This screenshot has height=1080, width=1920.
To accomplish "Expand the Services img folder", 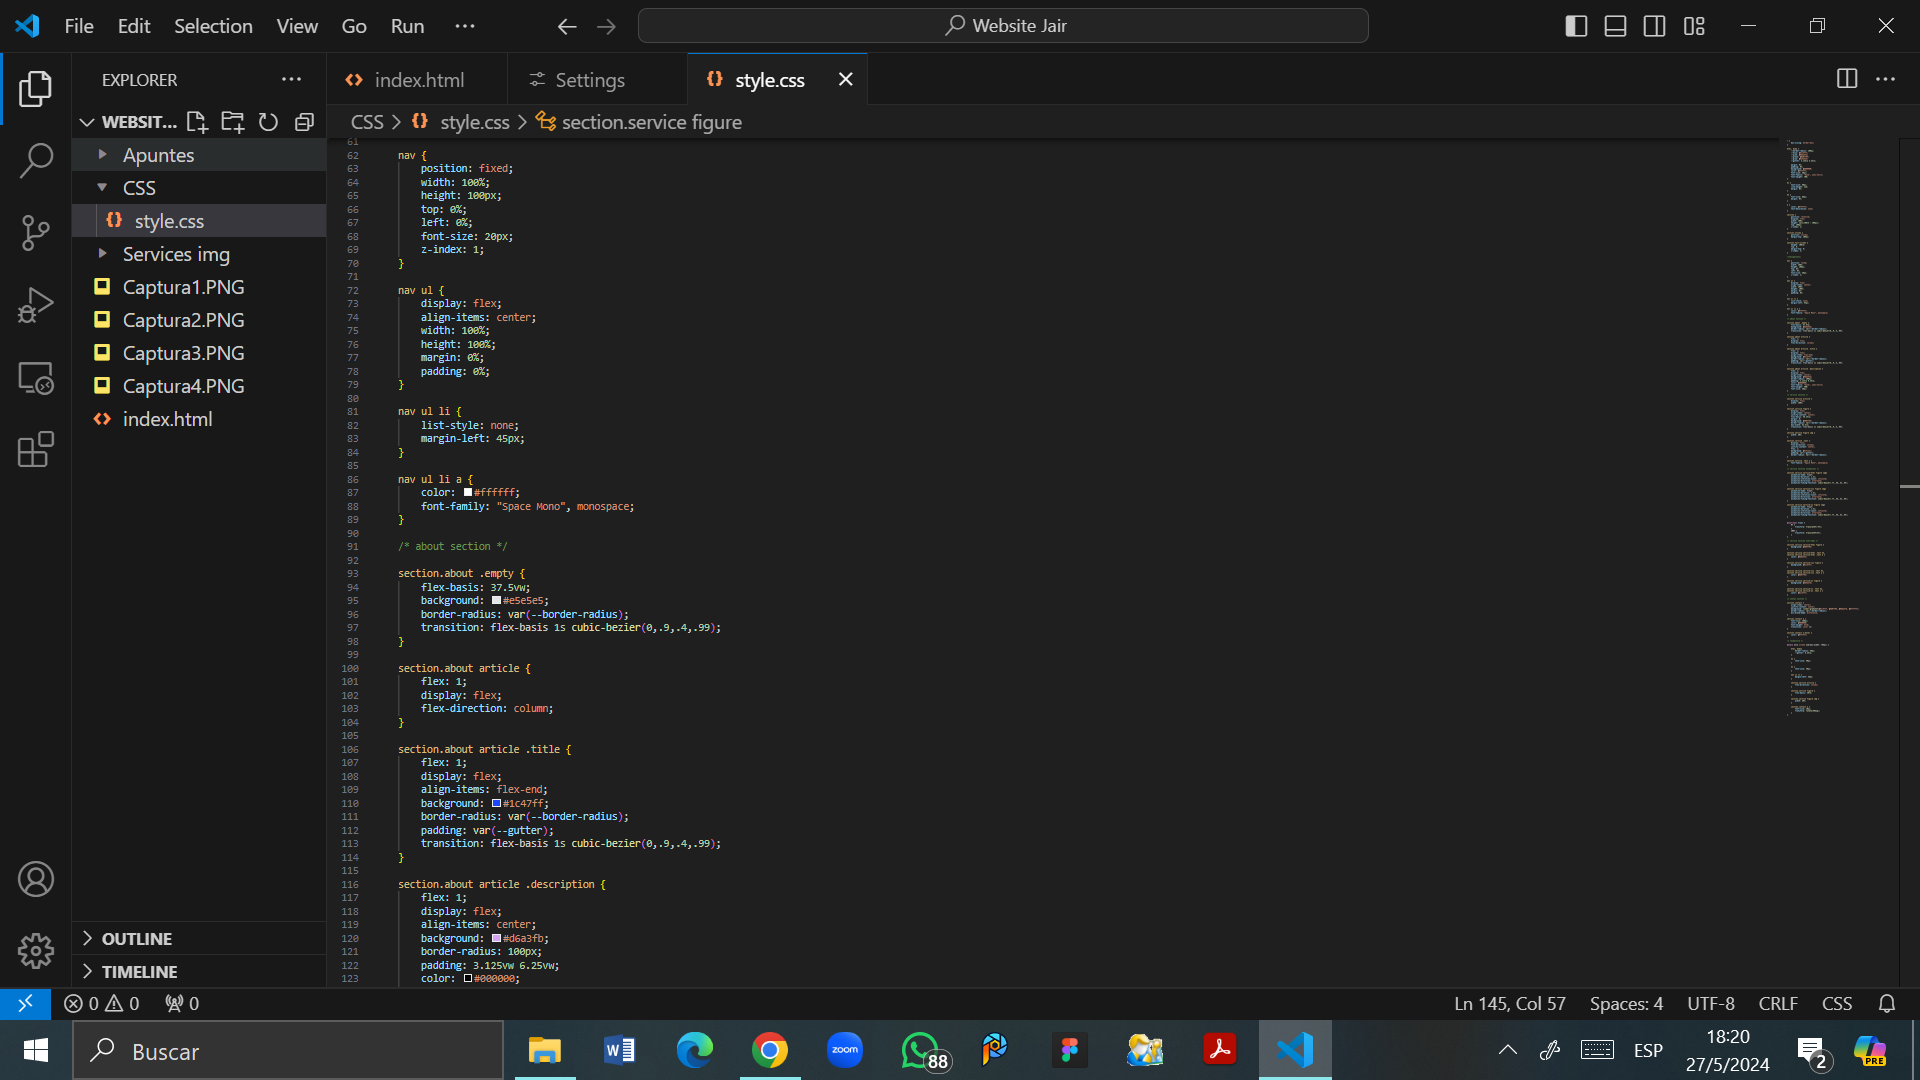I will click(176, 254).
